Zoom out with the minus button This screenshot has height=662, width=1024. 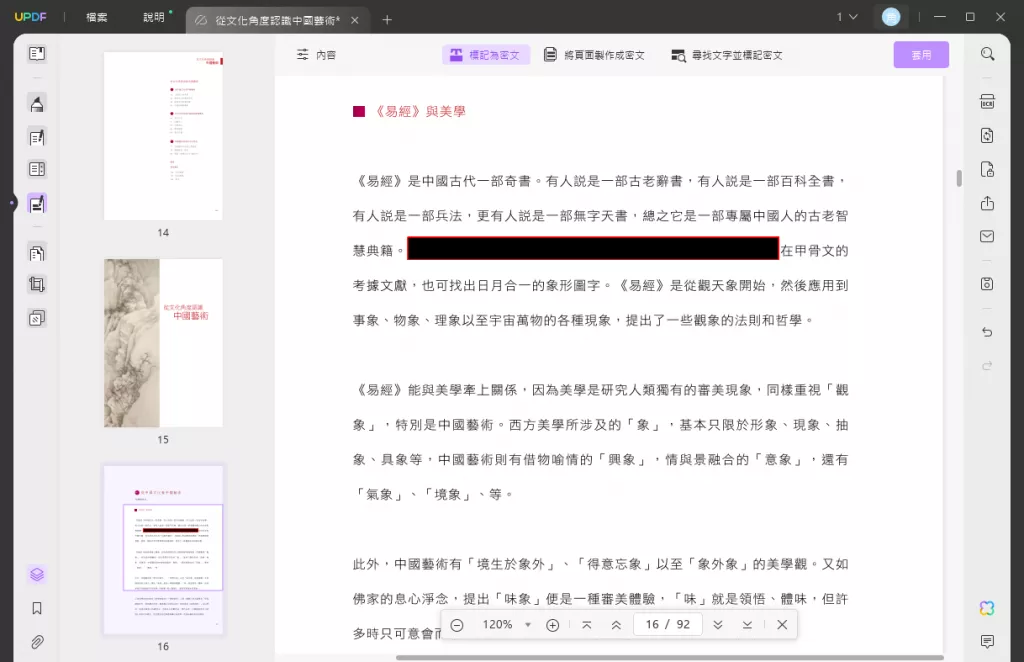[457, 625]
